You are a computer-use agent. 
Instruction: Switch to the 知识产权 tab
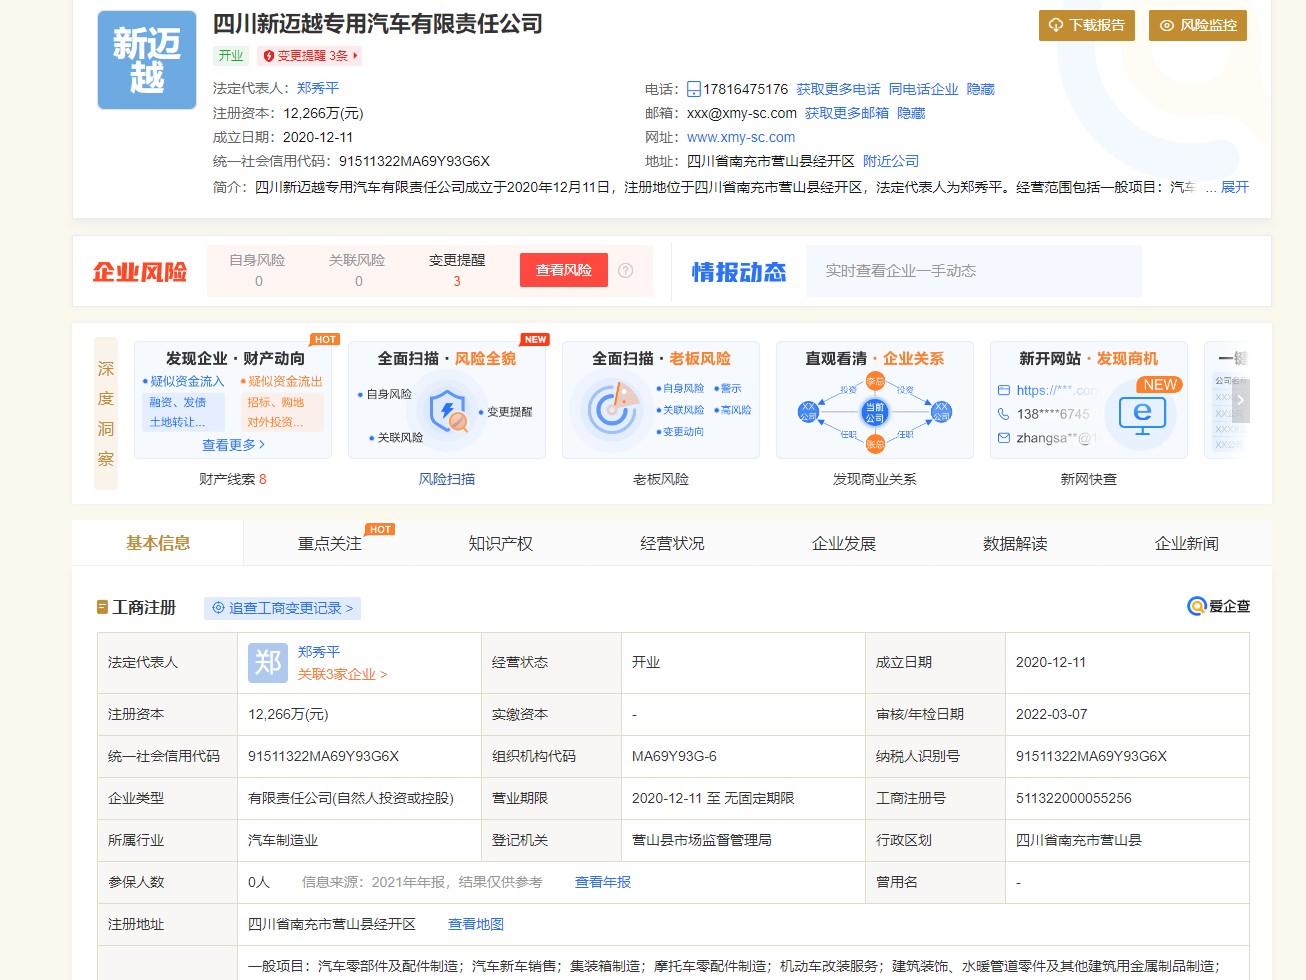[x=500, y=543]
